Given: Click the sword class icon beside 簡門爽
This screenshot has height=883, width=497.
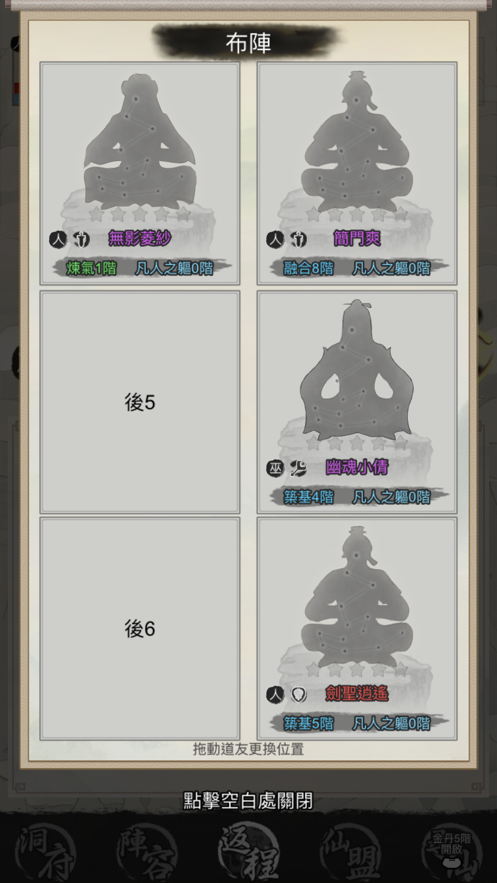Looking at the screenshot, I should 298,240.
